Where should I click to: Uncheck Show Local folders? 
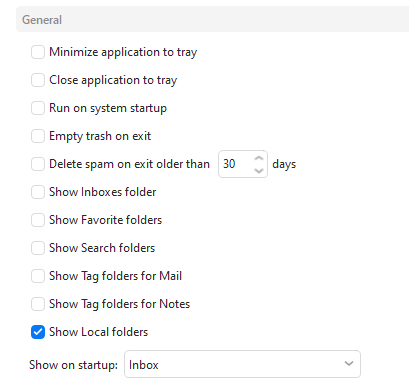[x=38, y=332]
